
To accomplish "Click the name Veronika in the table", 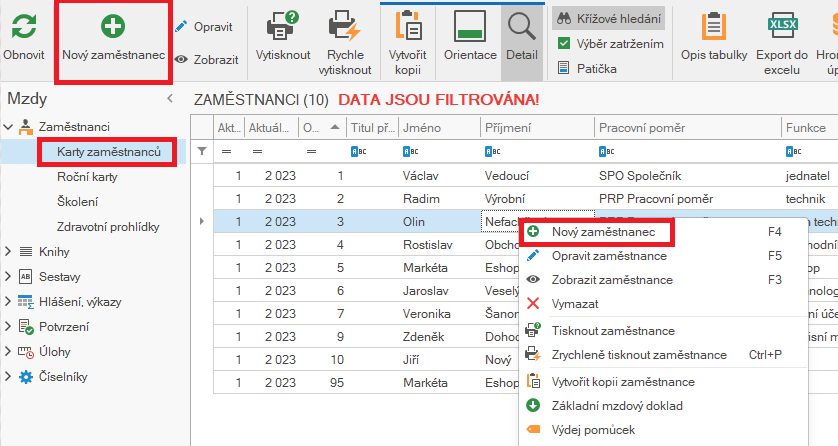I will (x=426, y=314).
